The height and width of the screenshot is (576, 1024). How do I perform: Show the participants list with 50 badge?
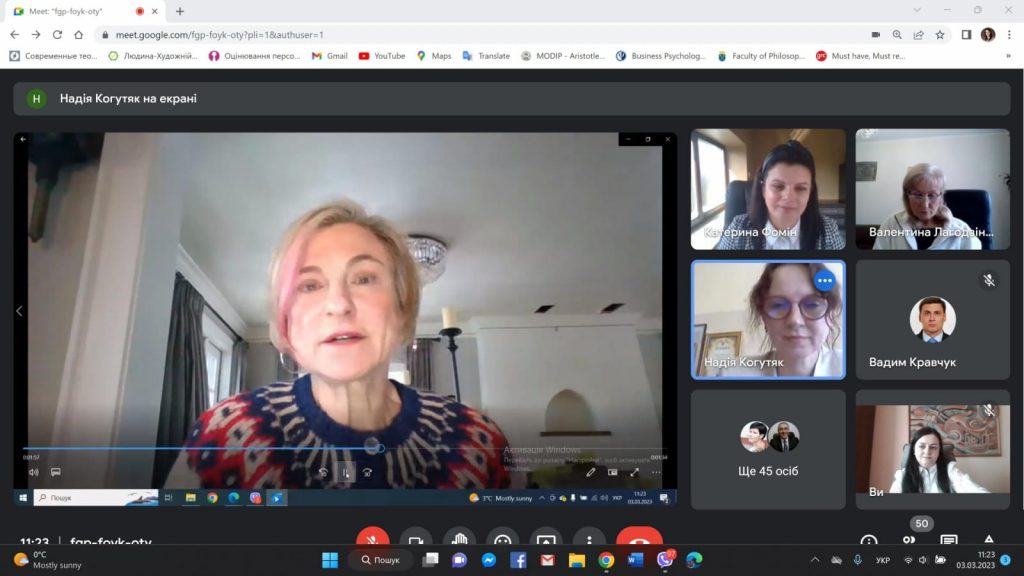[909, 539]
